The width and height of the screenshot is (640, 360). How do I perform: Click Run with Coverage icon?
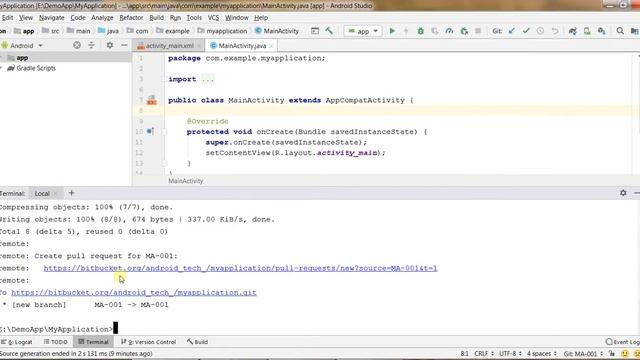435,31
